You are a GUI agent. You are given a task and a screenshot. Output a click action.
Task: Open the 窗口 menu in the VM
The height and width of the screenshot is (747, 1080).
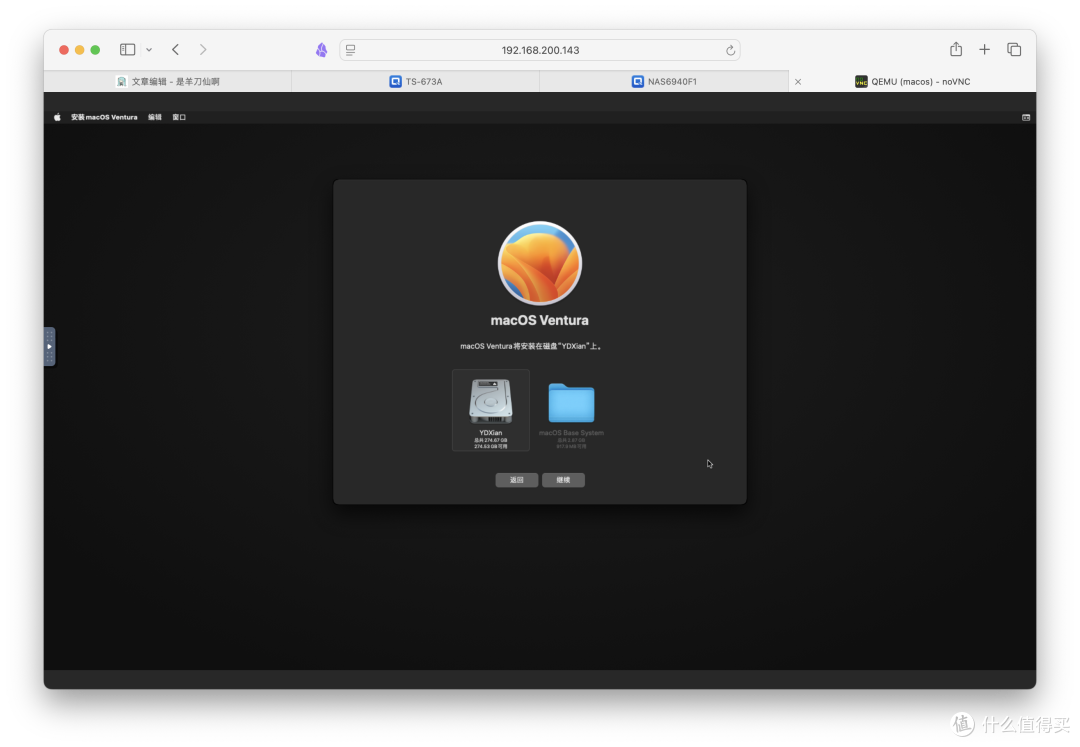(179, 117)
